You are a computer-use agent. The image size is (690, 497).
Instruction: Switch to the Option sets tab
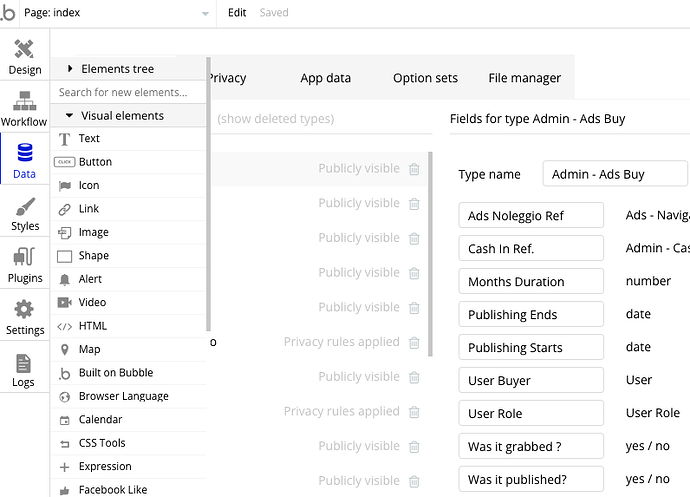(425, 78)
